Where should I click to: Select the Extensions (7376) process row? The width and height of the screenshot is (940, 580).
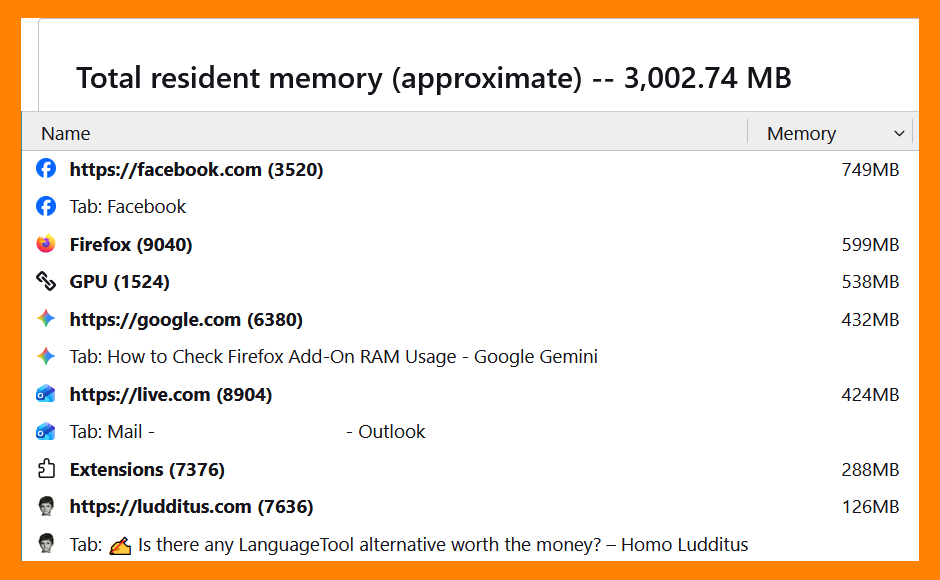(x=470, y=469)
